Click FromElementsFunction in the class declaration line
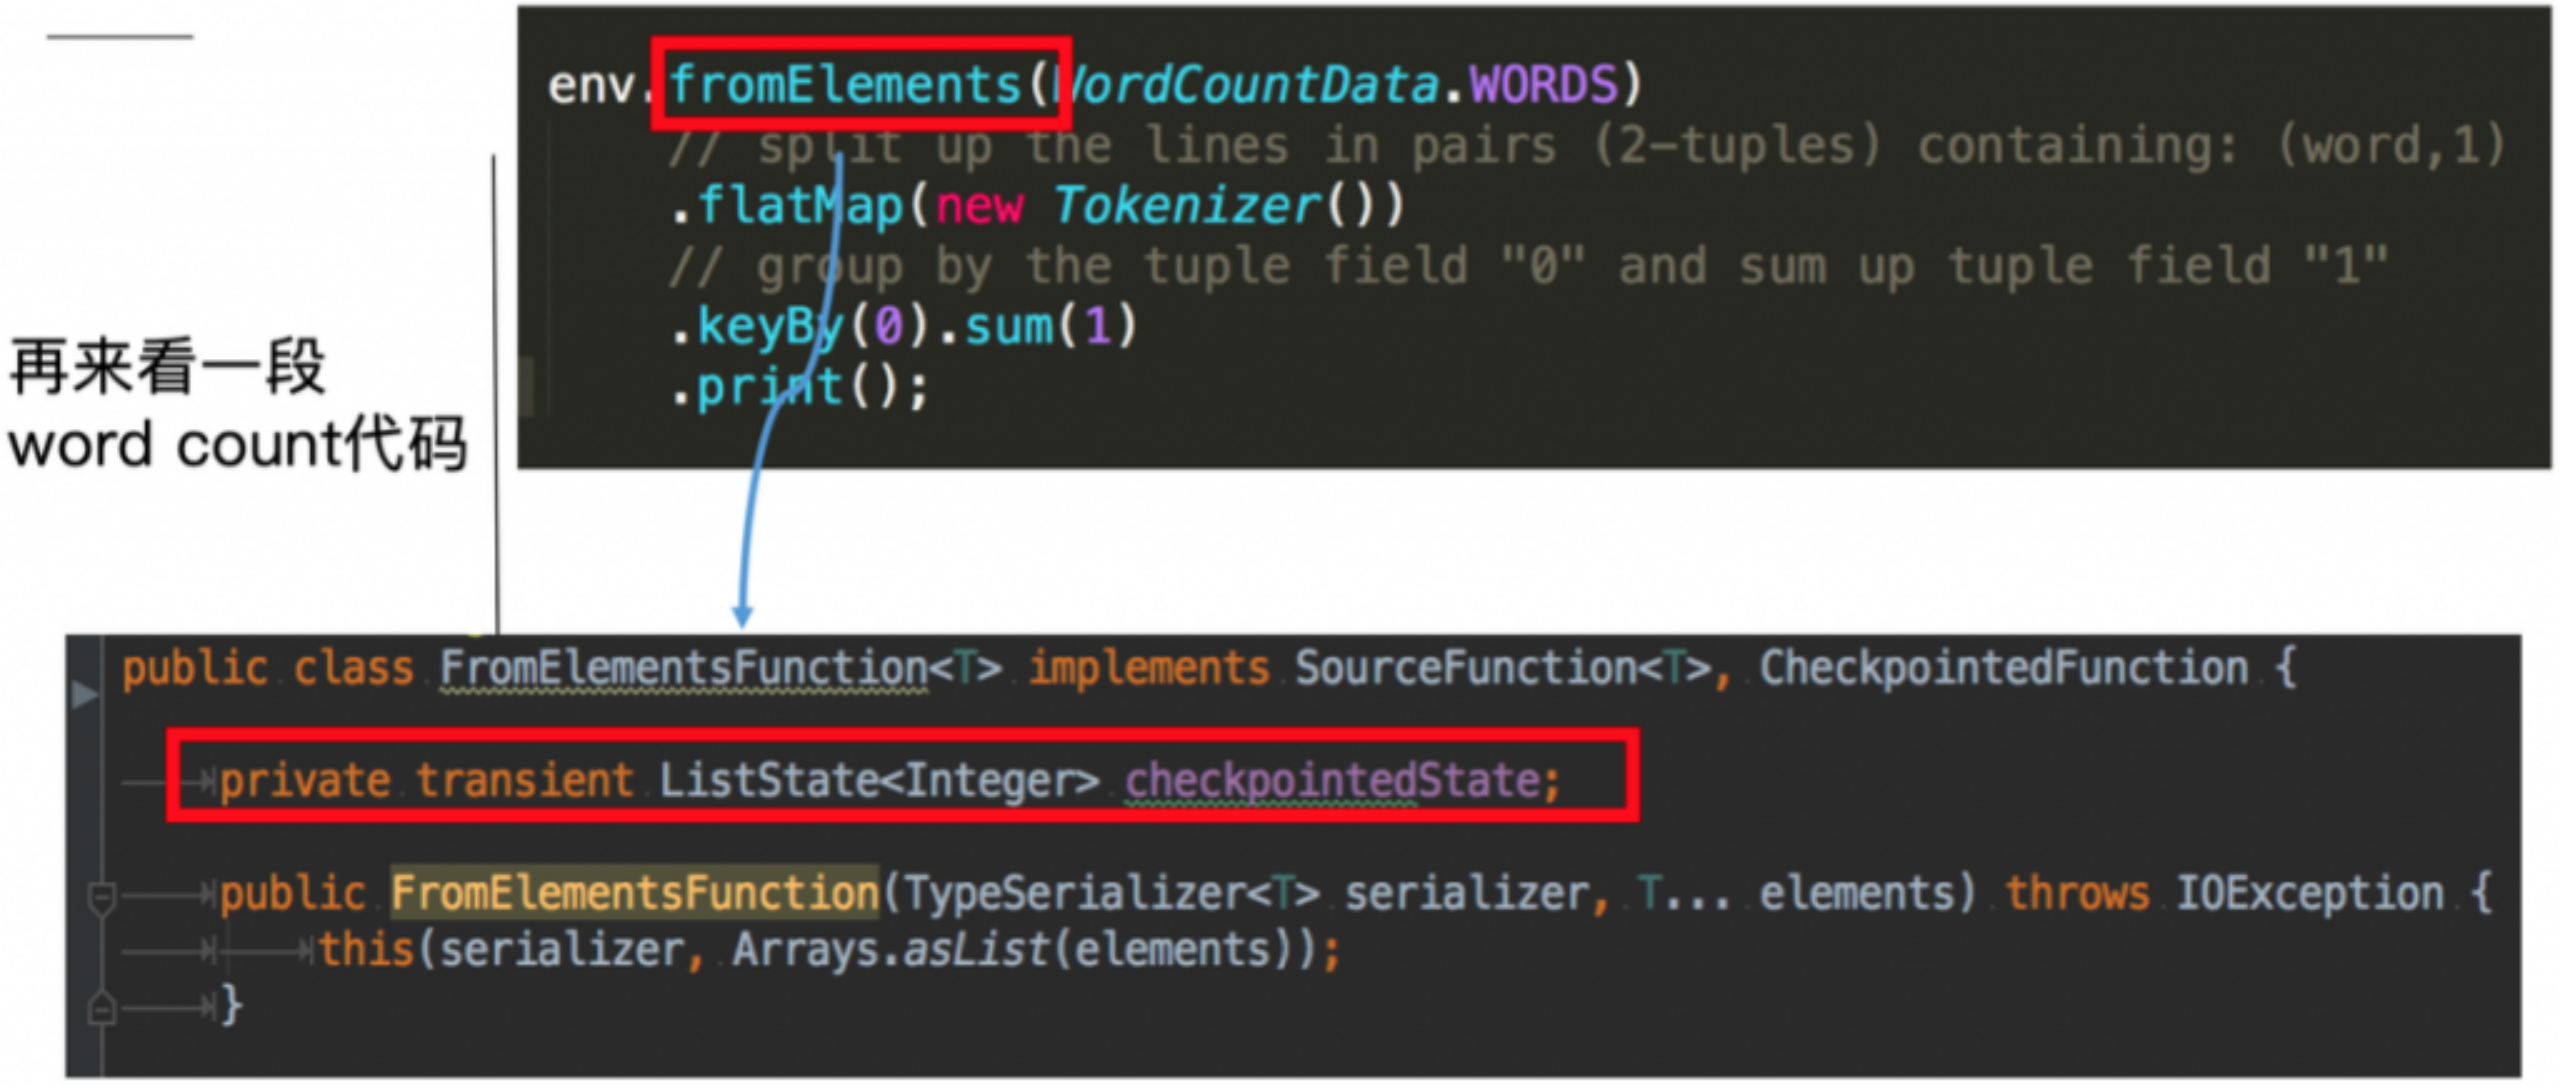 click(x=684, y=669)
